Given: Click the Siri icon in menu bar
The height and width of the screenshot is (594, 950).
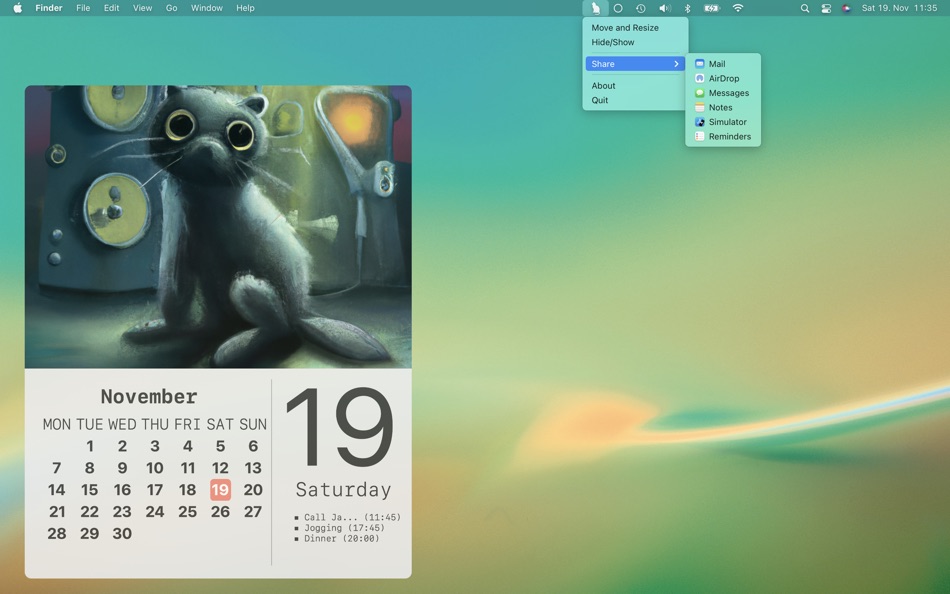Looking at the screenshot, I should 846,8.
